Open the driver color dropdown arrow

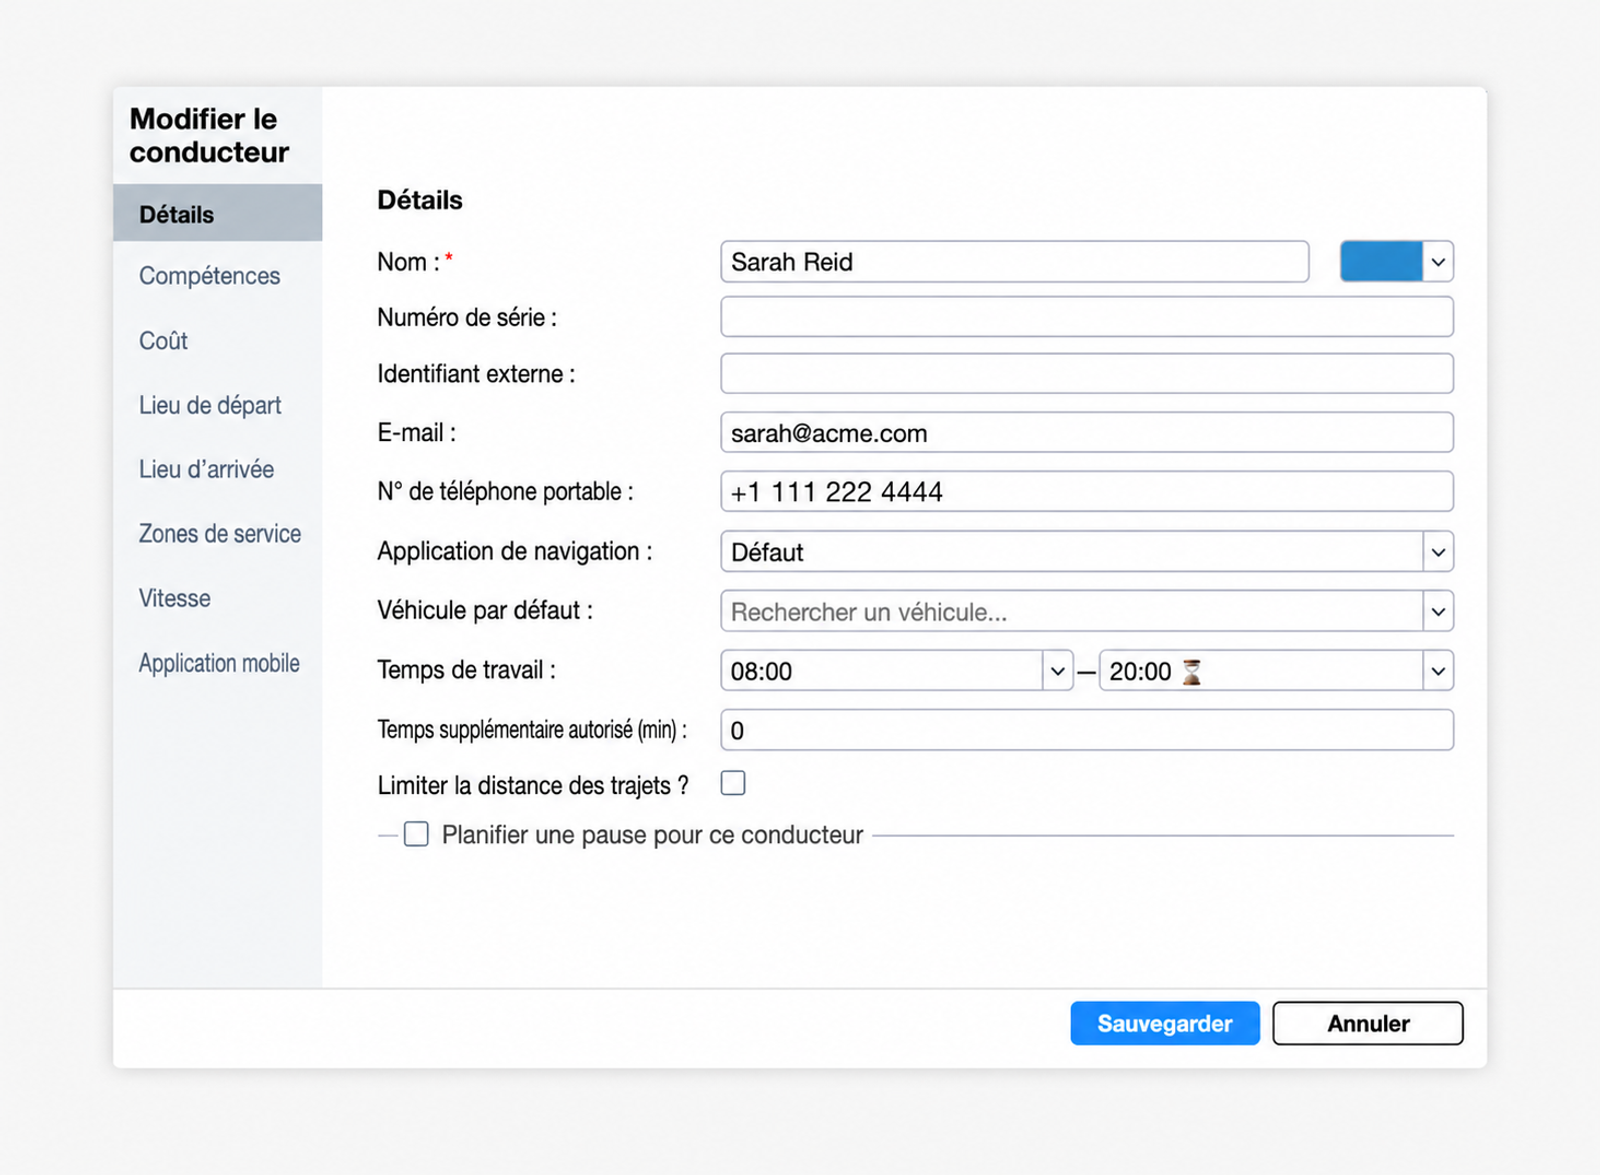(x=1437, y=262)
